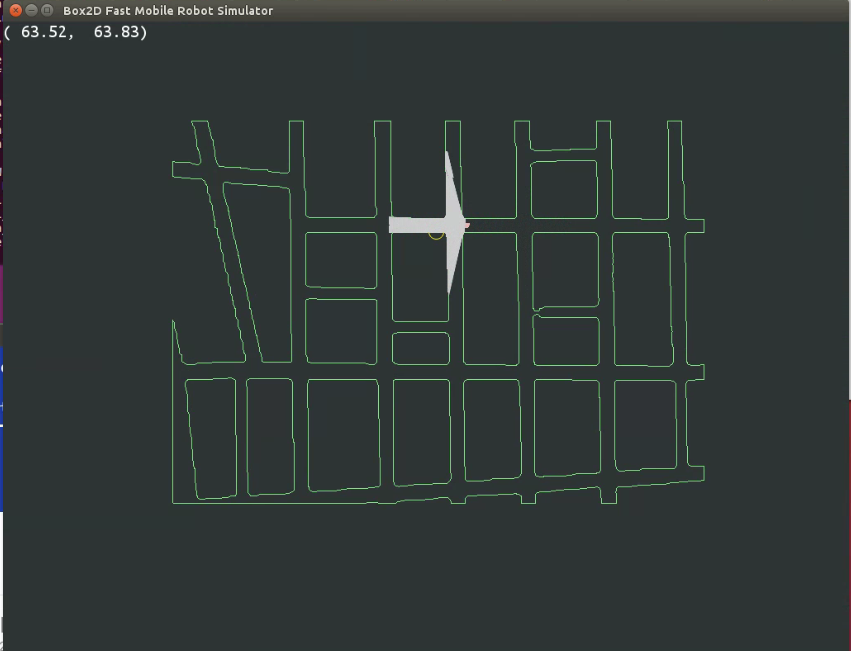Click the window title 'Box2D Fast Mobile Robot Simulator'

pyautogui.click(x=168, y=10)
